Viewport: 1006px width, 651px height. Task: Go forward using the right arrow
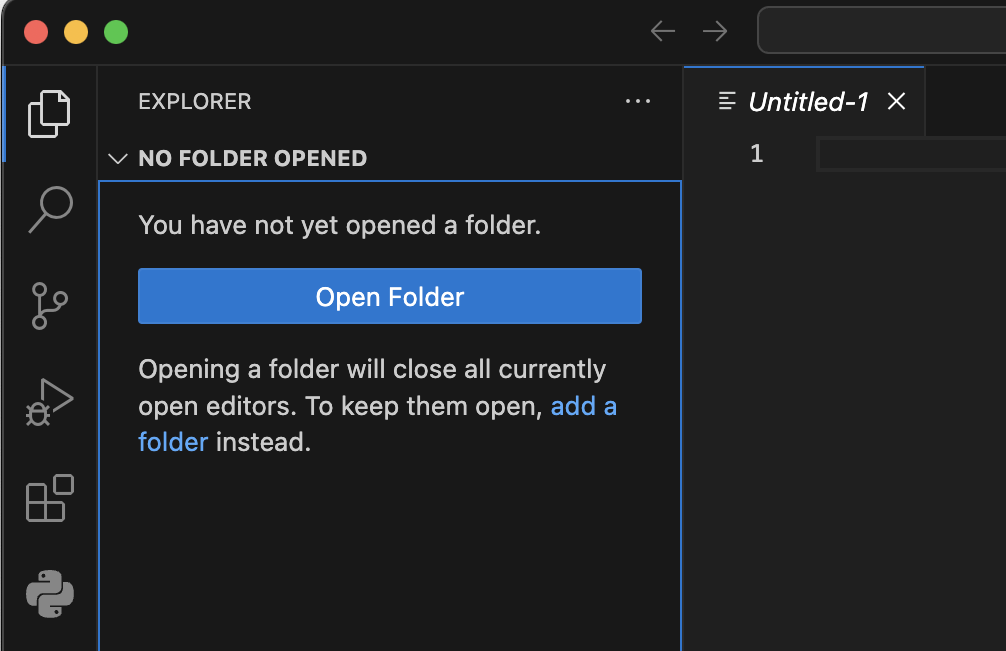pyautogui.click(x=715, y=31)
